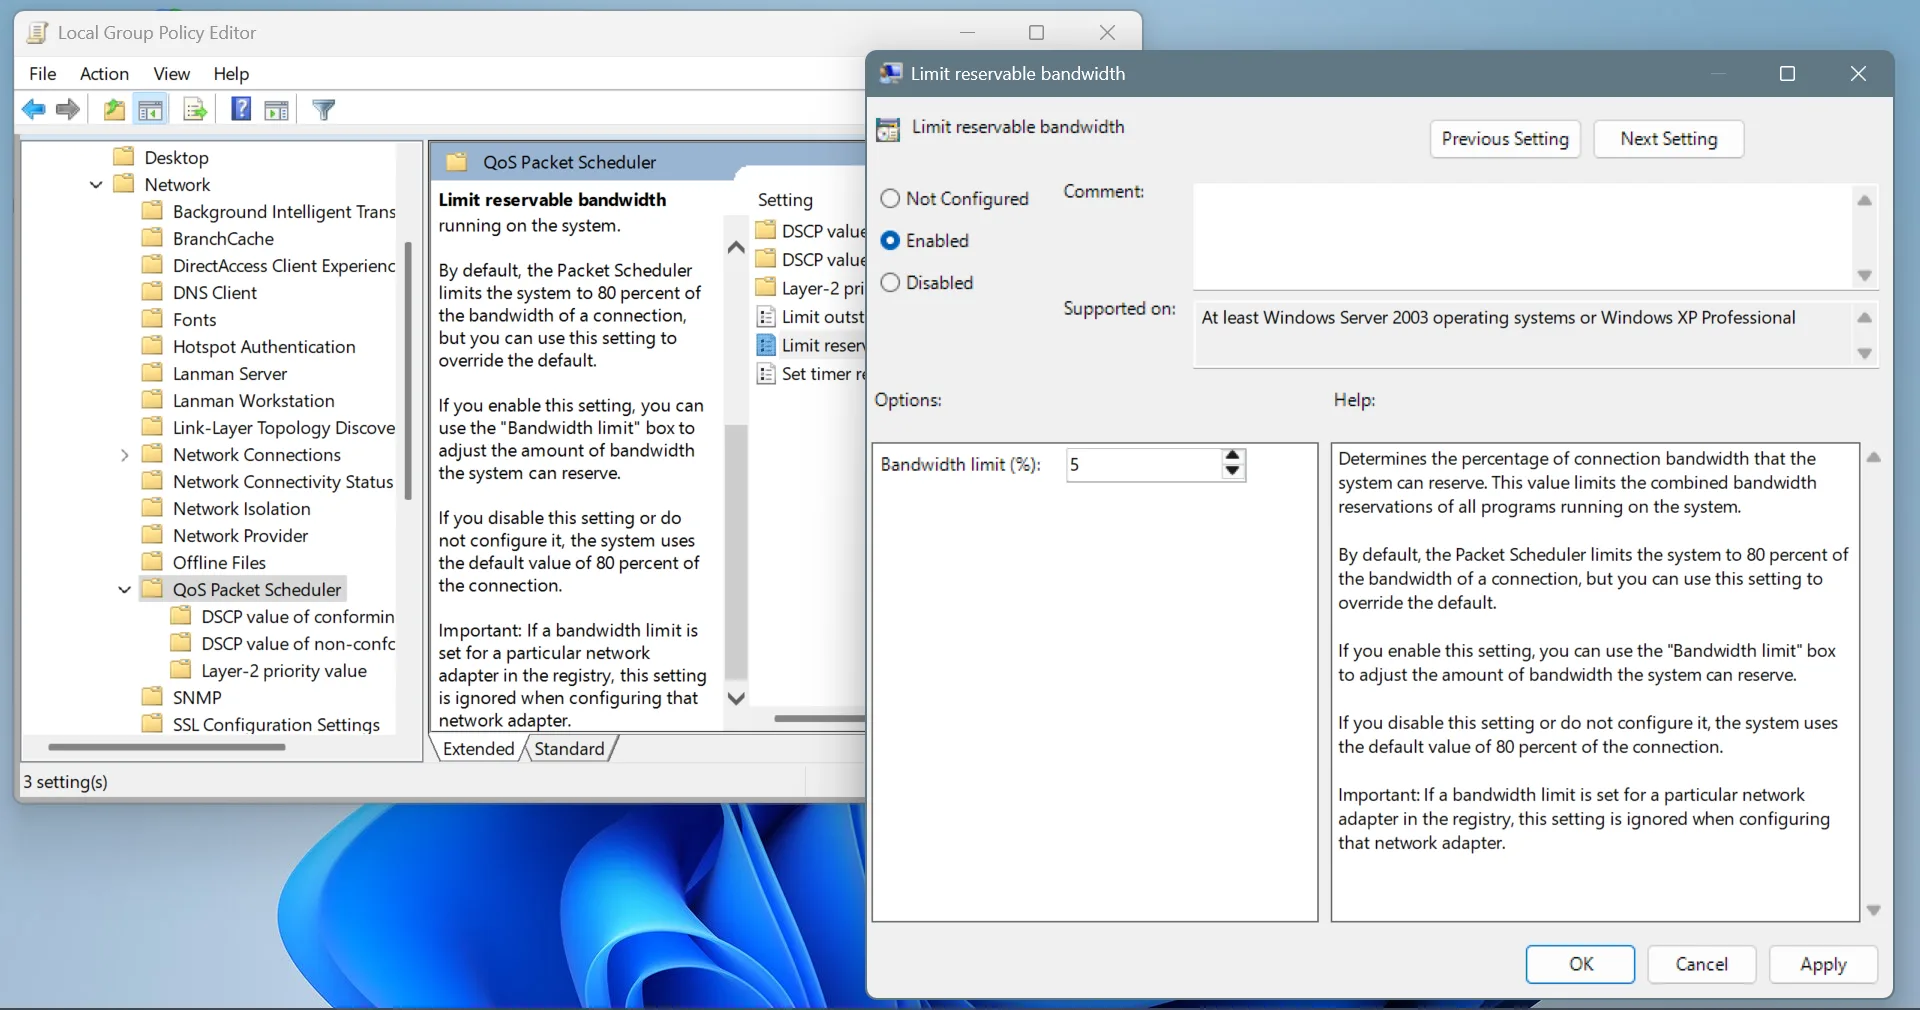Open the Action menu
This screenshot has height=1010, width=1920.
click(104, 73)
